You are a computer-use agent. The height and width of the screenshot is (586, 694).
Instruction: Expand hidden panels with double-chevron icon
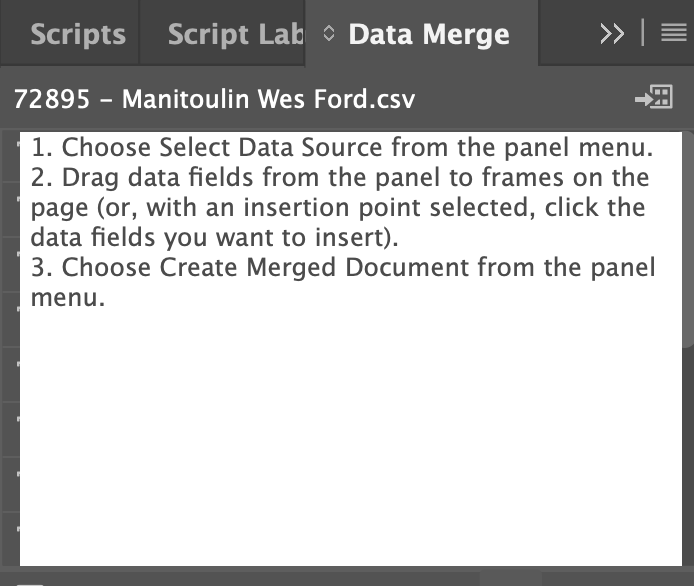[x=612, y=34]
